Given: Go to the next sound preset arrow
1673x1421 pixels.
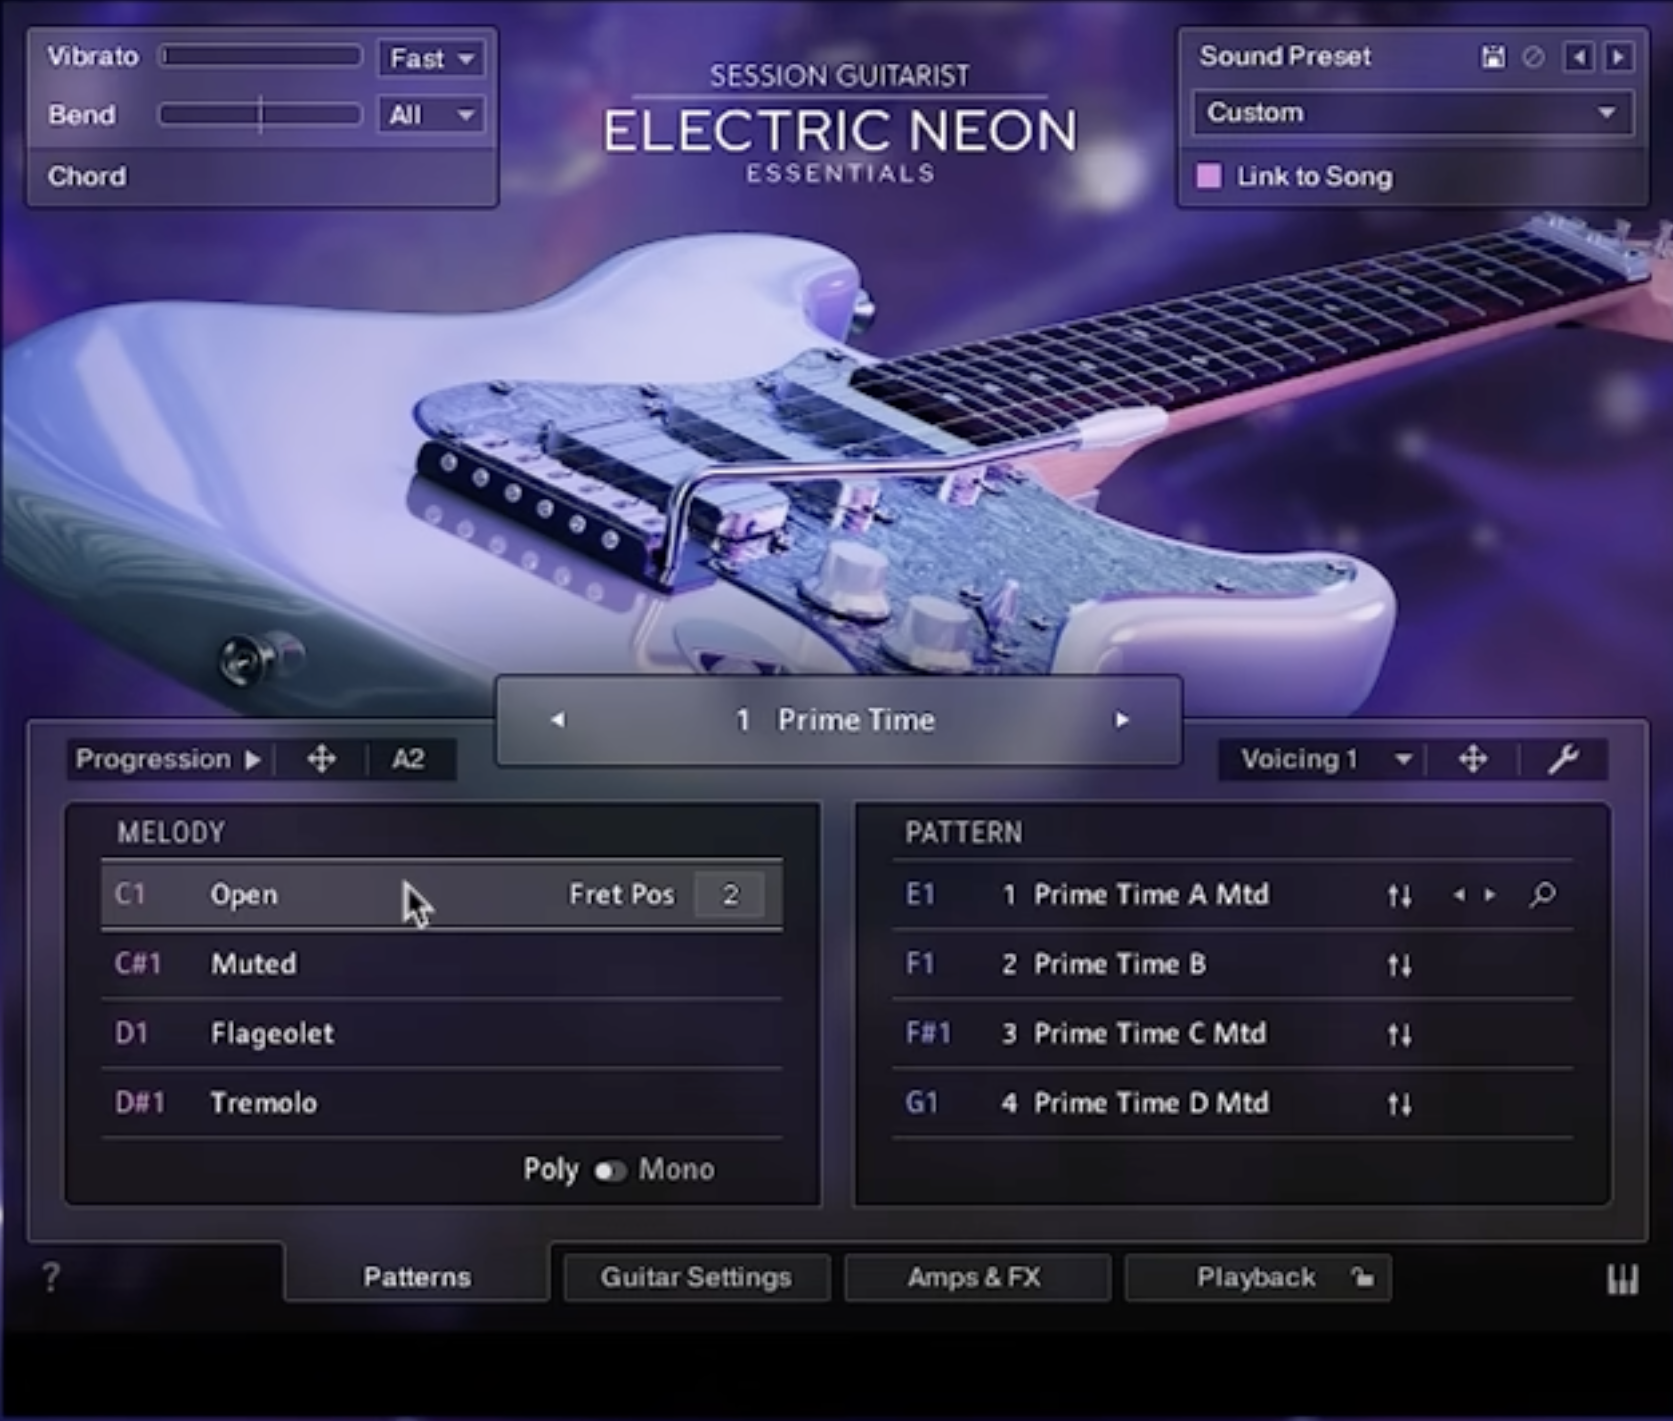Looking at the screenshot, I should point(1618,57).
